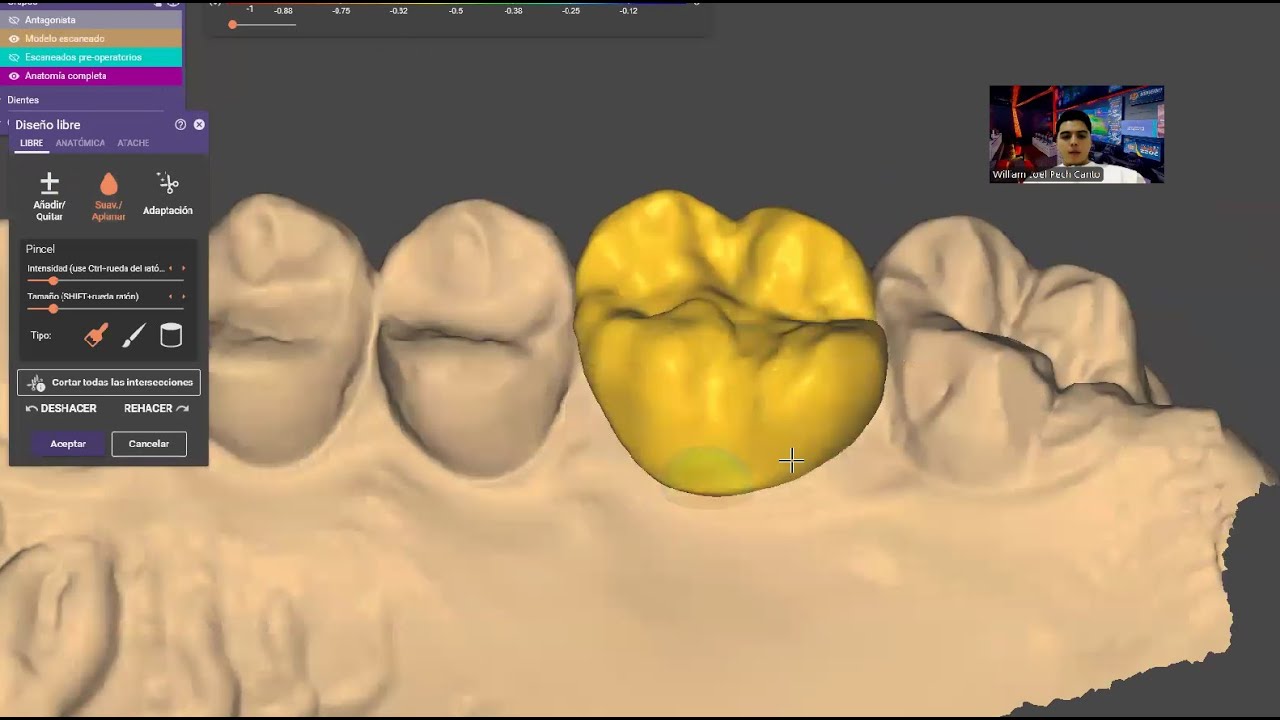Screen dimensions: 1280x720
Task: Decrease Tamaño with left arrow
Action: (170, 296)
